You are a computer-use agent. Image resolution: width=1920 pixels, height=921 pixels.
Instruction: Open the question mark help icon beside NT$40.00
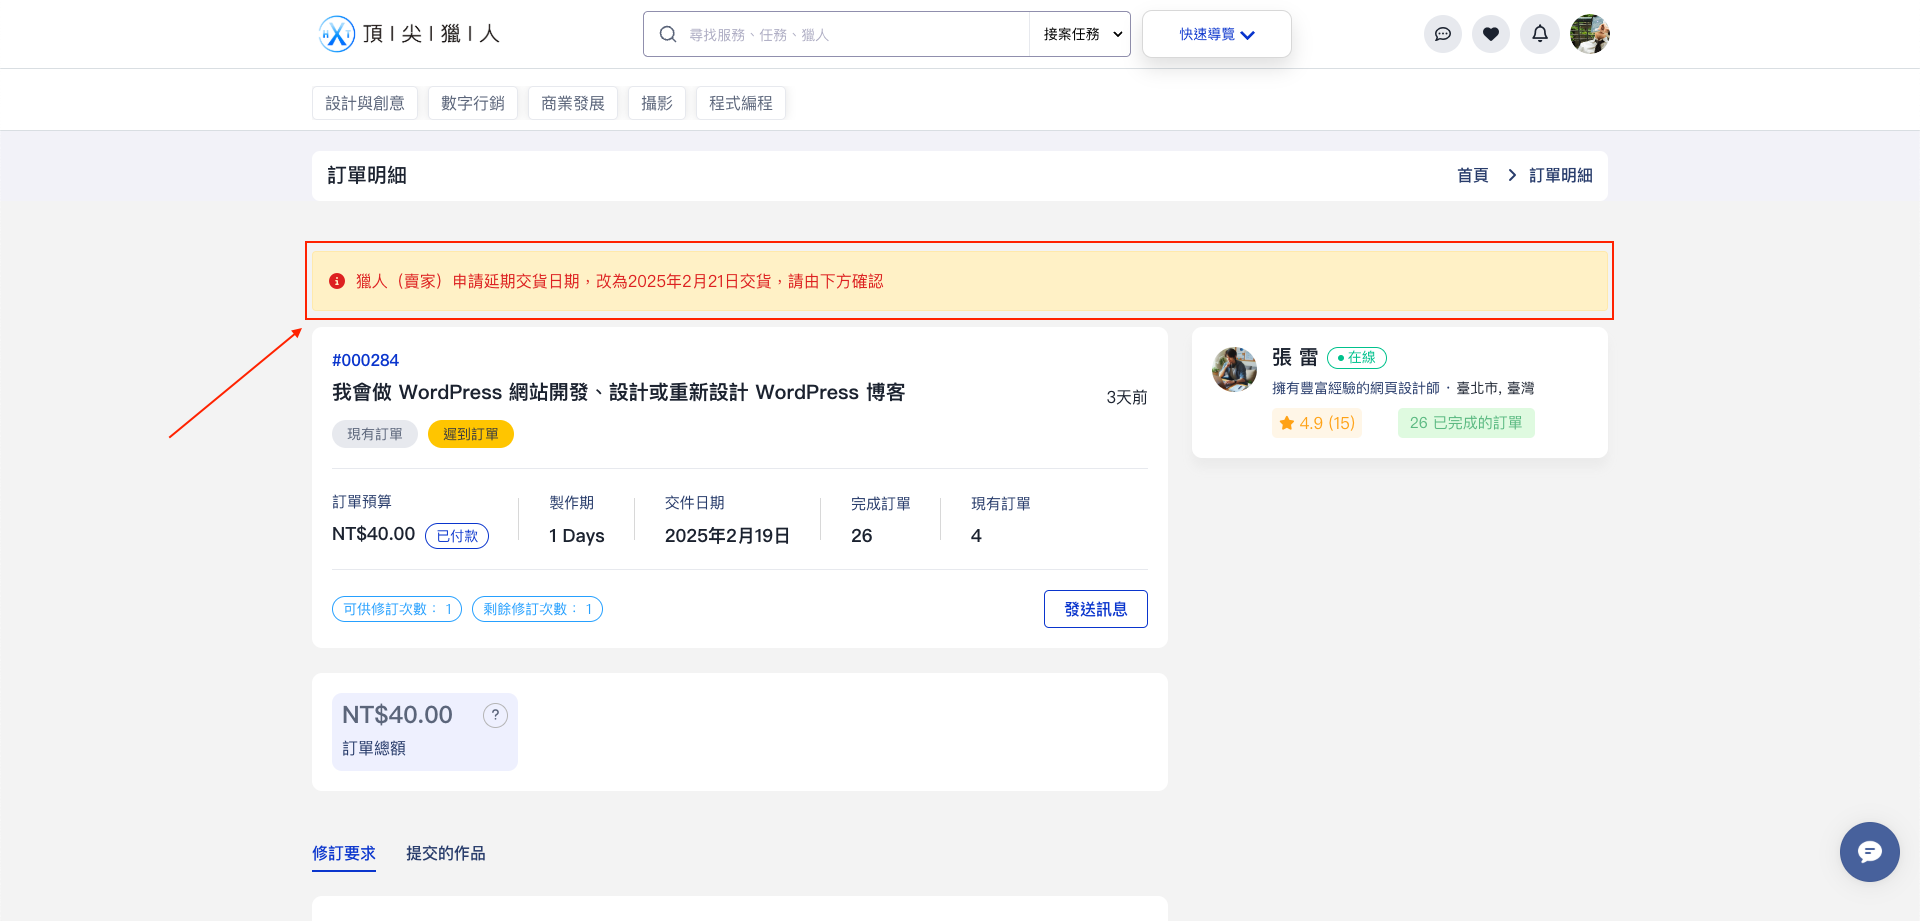click(x=495, y=715)
